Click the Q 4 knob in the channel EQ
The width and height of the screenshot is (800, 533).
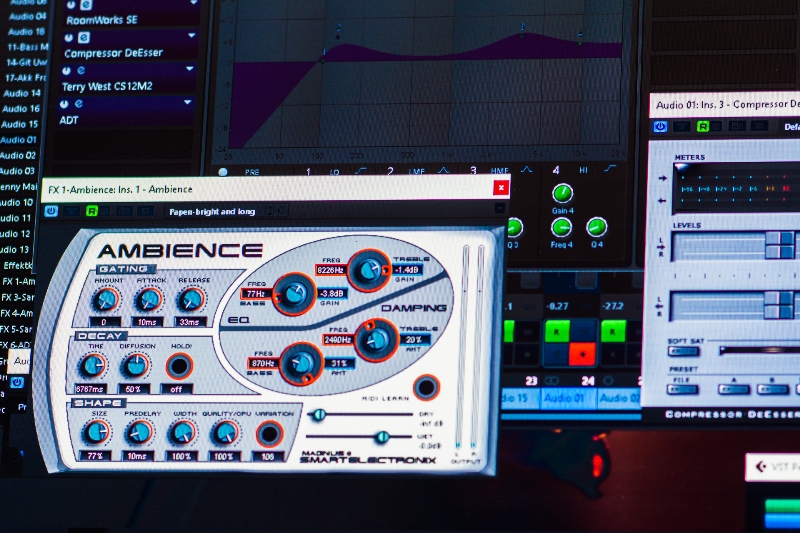596,227
